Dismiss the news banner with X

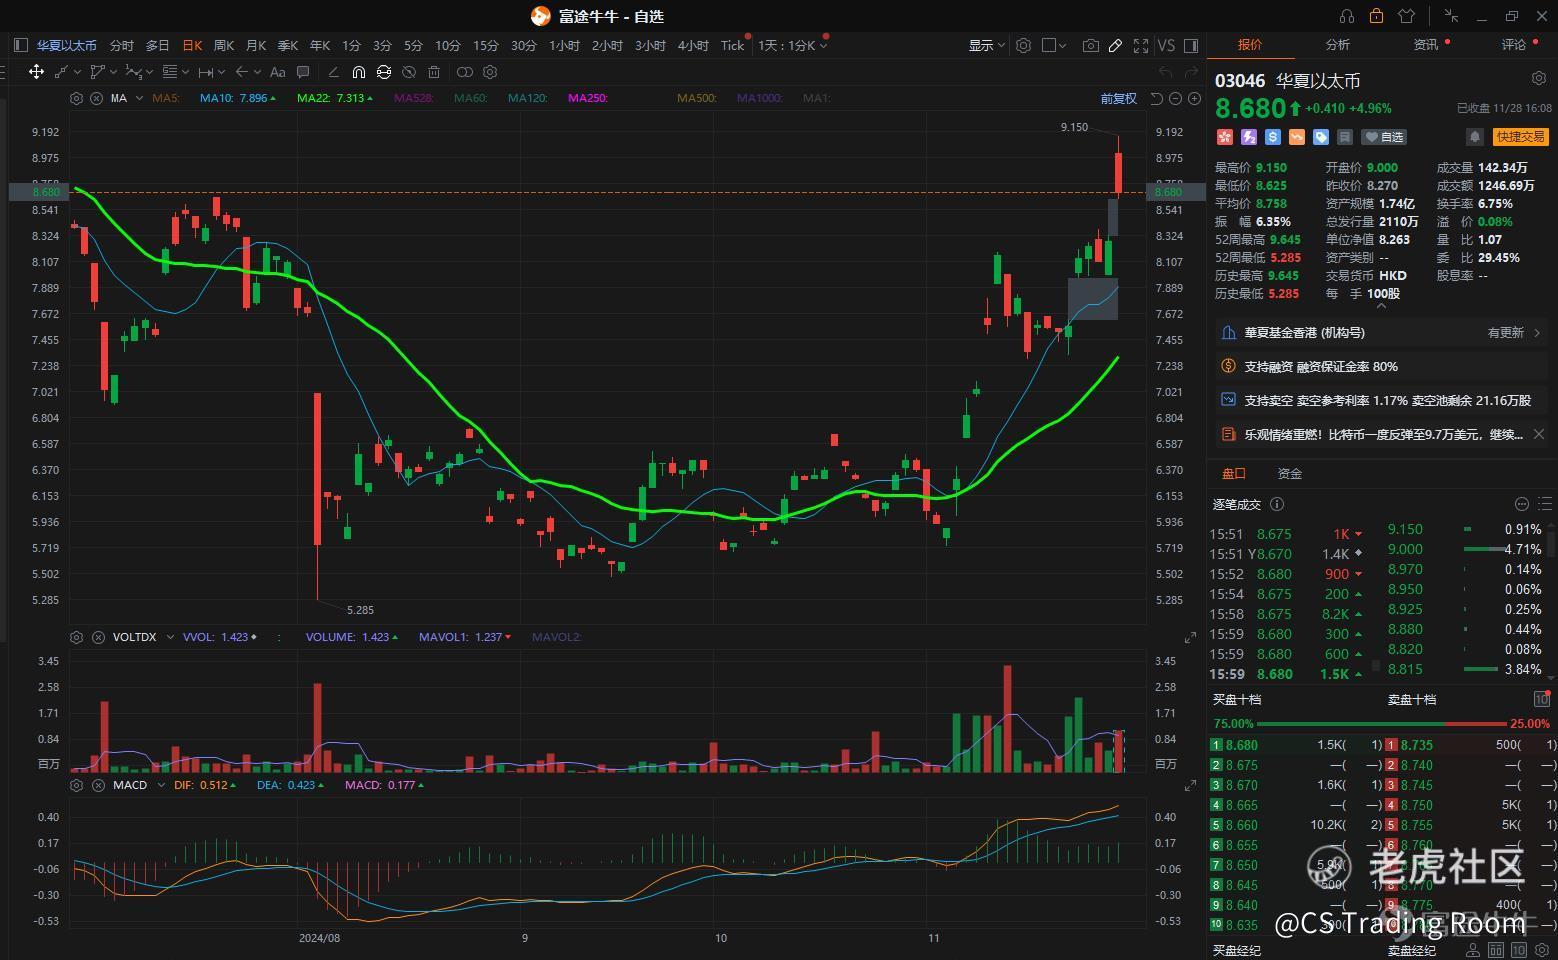[x=1539, y=434]
